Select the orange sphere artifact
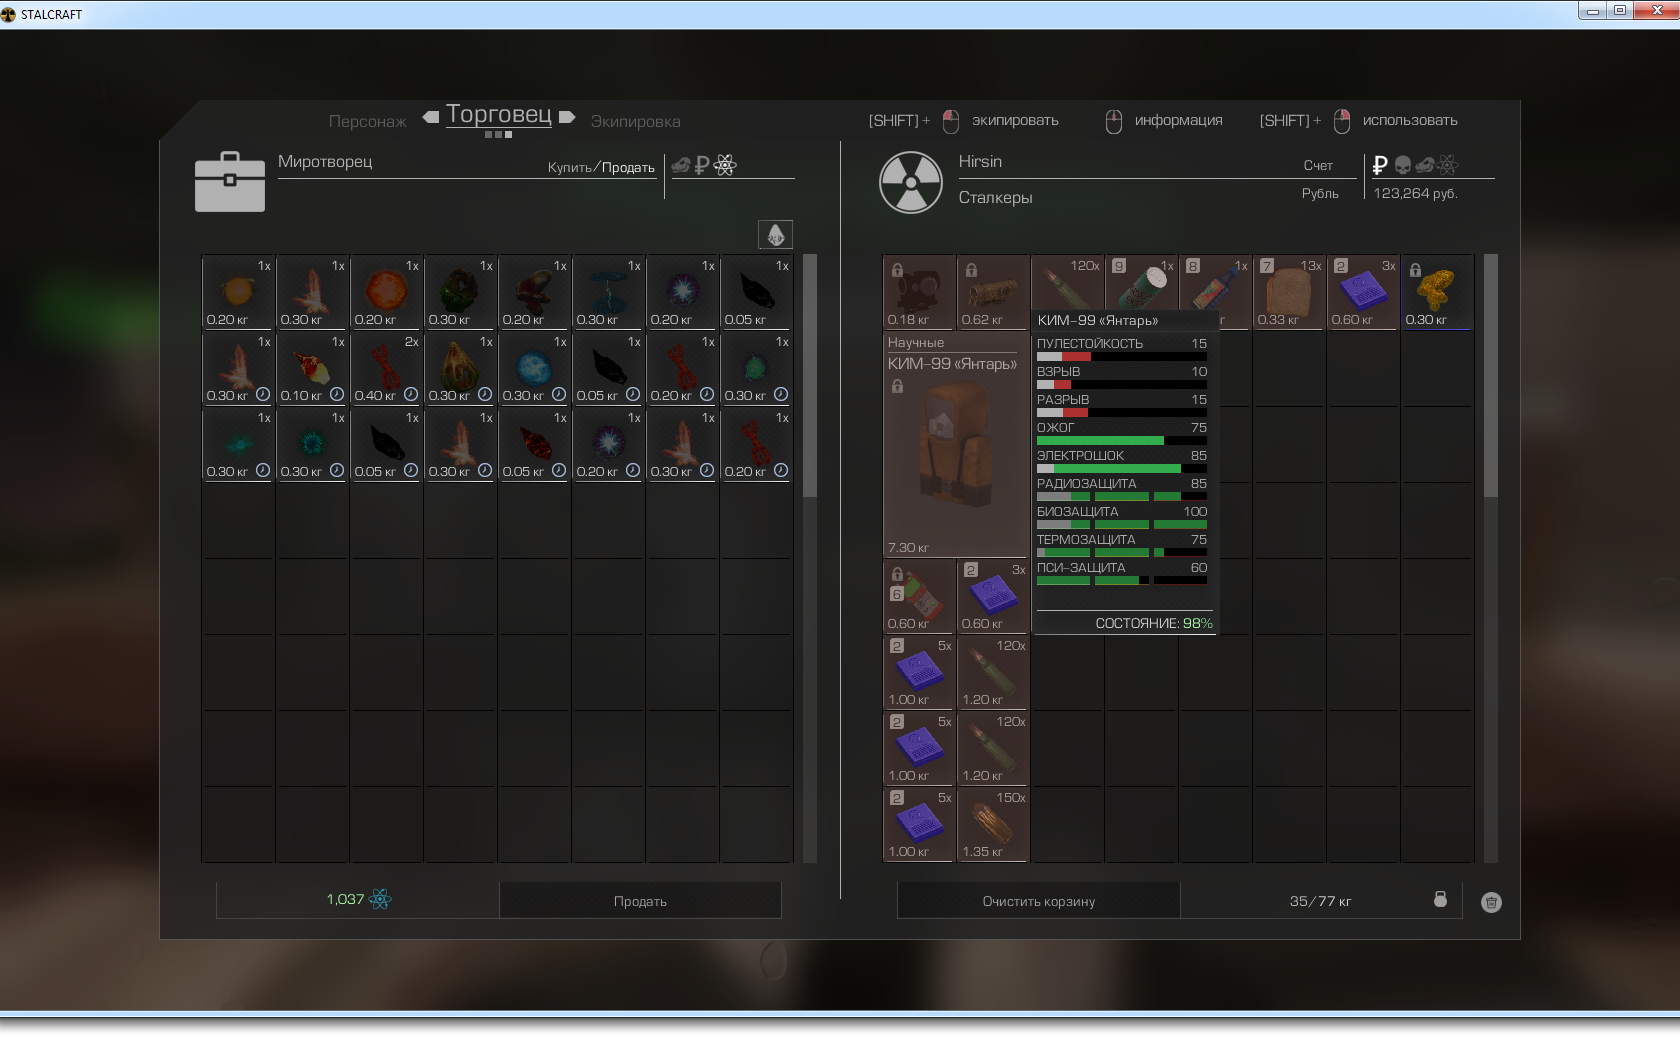This screenshot has height=1037, width=1680. click(x=238, y=292)
